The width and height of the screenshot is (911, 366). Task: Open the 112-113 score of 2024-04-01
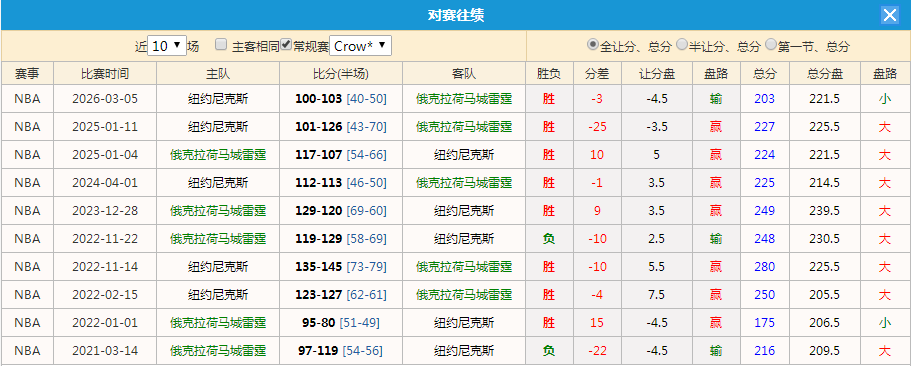(318, 182)
